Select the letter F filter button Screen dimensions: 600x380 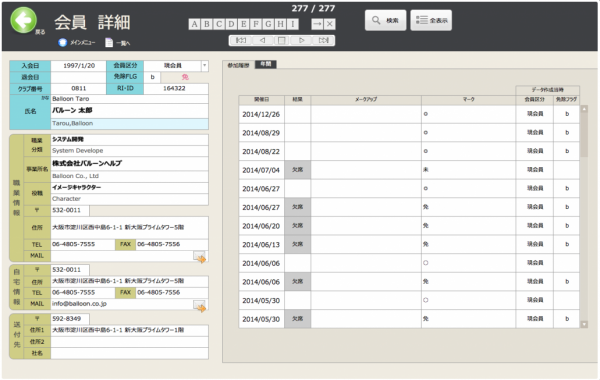[x=256, y=24]
